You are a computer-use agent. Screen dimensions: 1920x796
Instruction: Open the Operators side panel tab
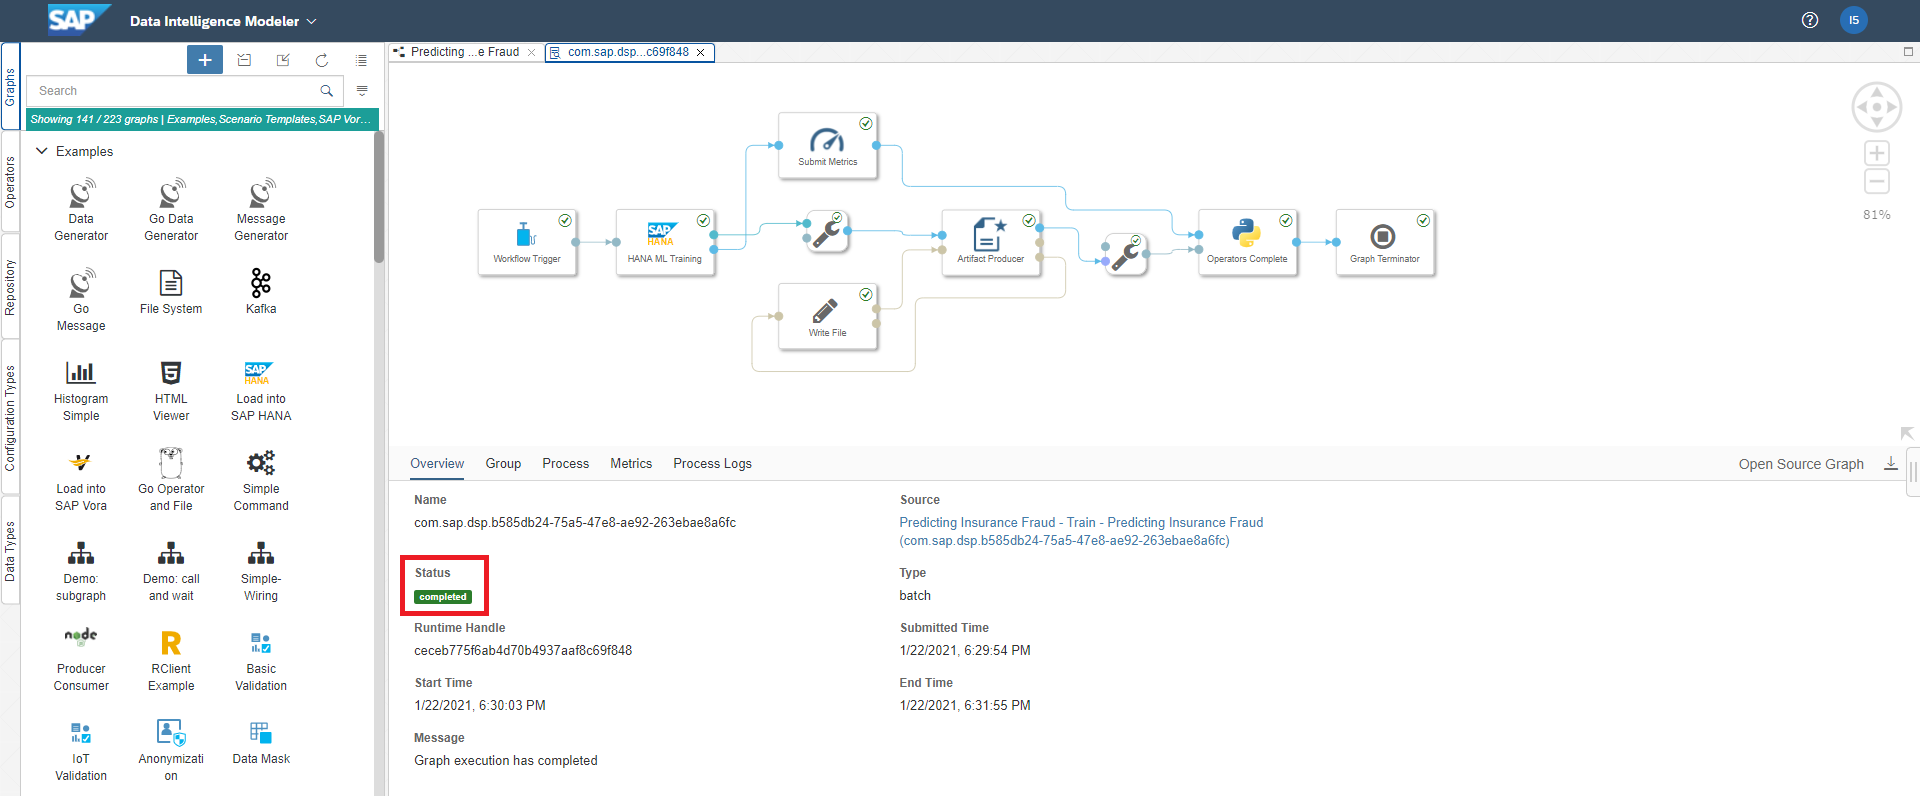click(10, 182)
